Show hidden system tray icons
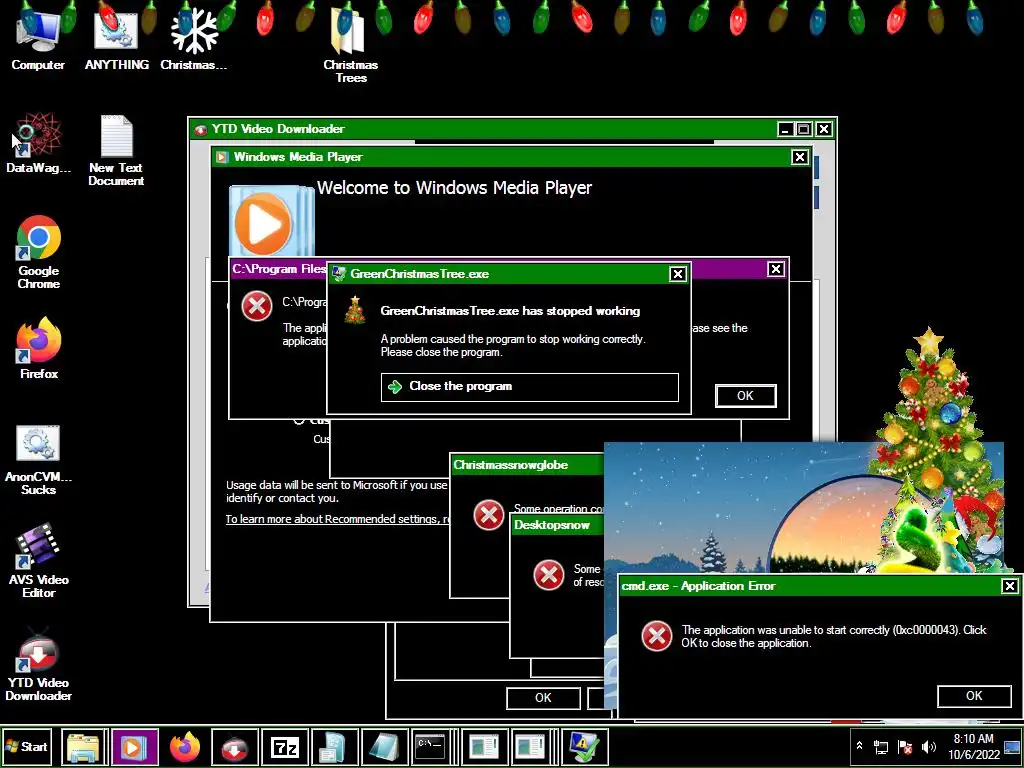This screenshot has width=1024, height=768. [x=859, y=746]
